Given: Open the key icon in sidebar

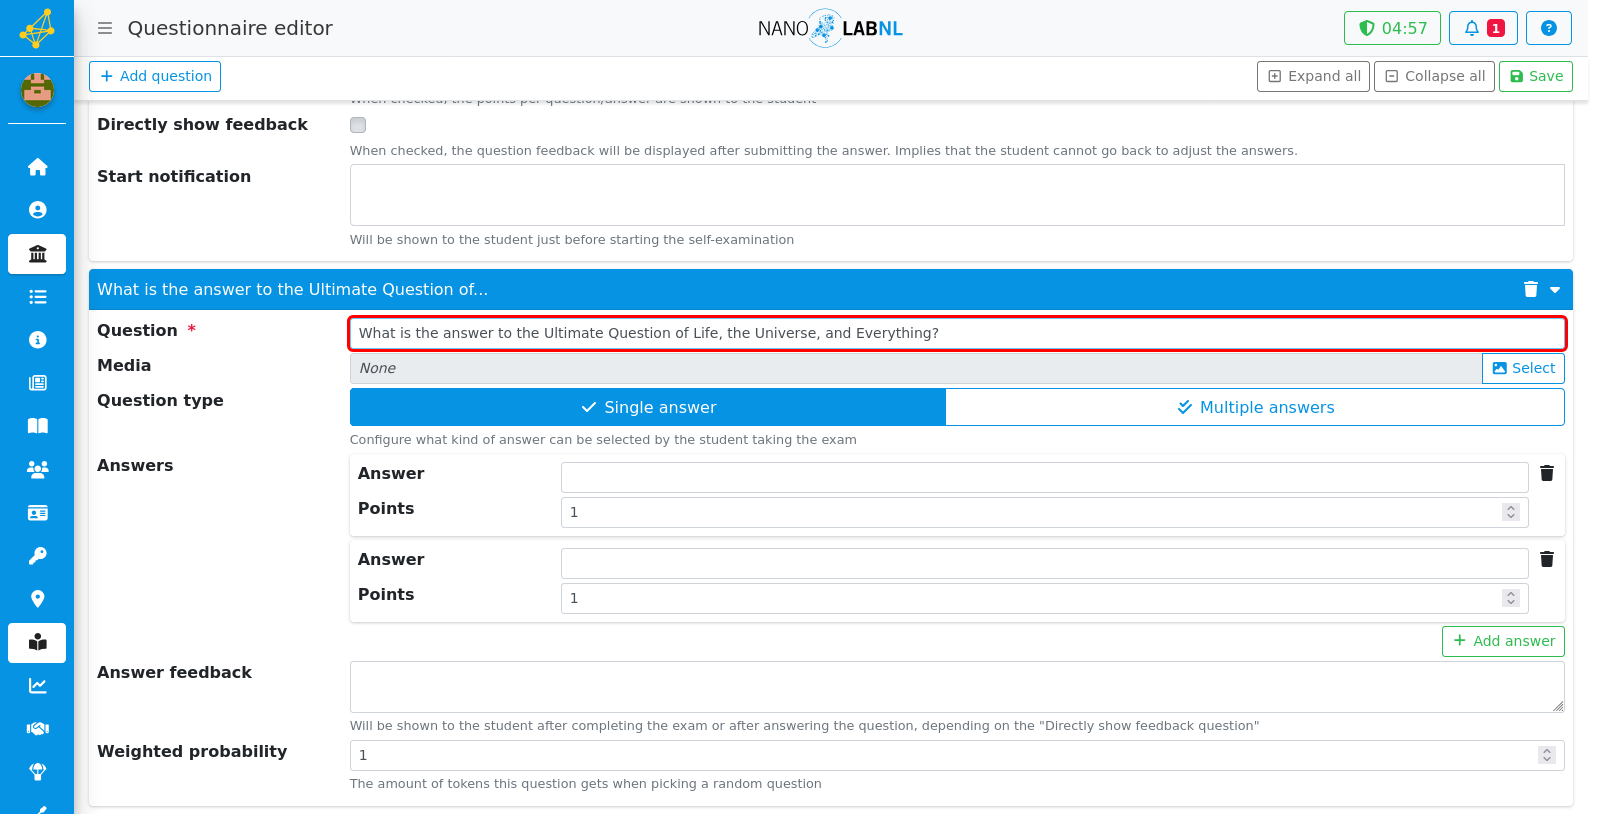Looking at the screenshot, I should click(x=38, y=556).
